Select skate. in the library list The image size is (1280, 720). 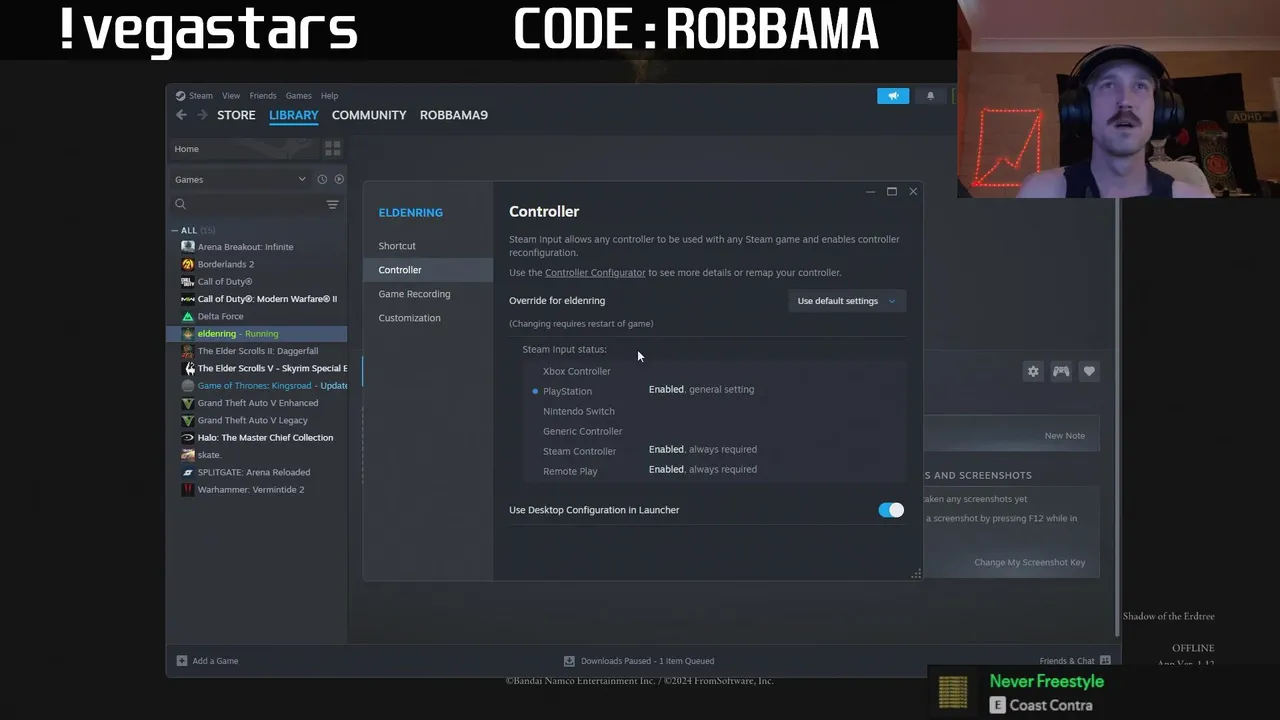(x=257, y=455)
